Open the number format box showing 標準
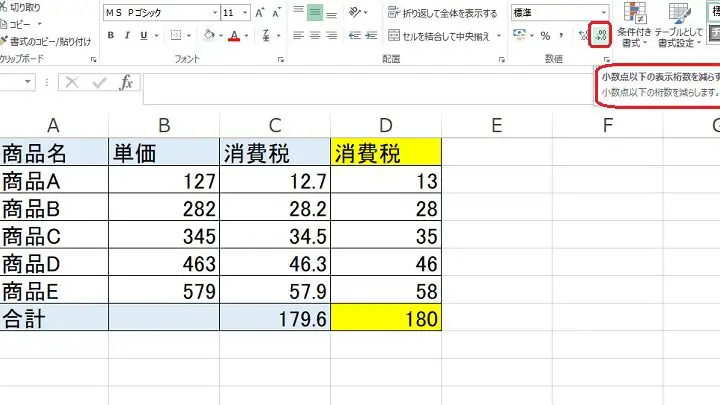Image resolution: width=720 pixels, height=405 pixels. click(x=559, y=13)
